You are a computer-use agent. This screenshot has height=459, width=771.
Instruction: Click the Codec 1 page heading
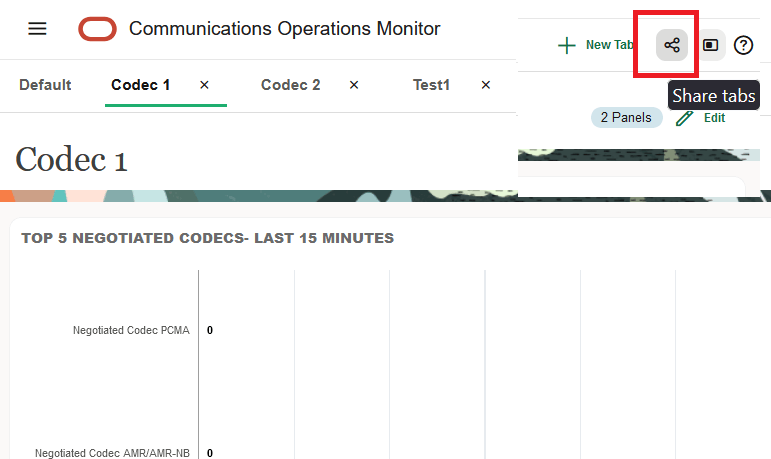point(71,159)
